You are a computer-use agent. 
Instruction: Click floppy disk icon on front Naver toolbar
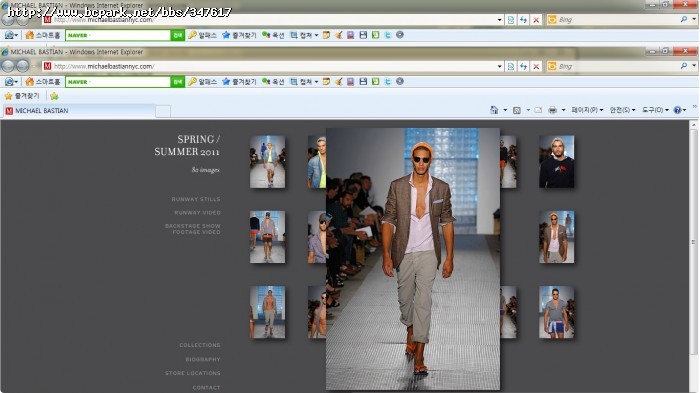363,82
